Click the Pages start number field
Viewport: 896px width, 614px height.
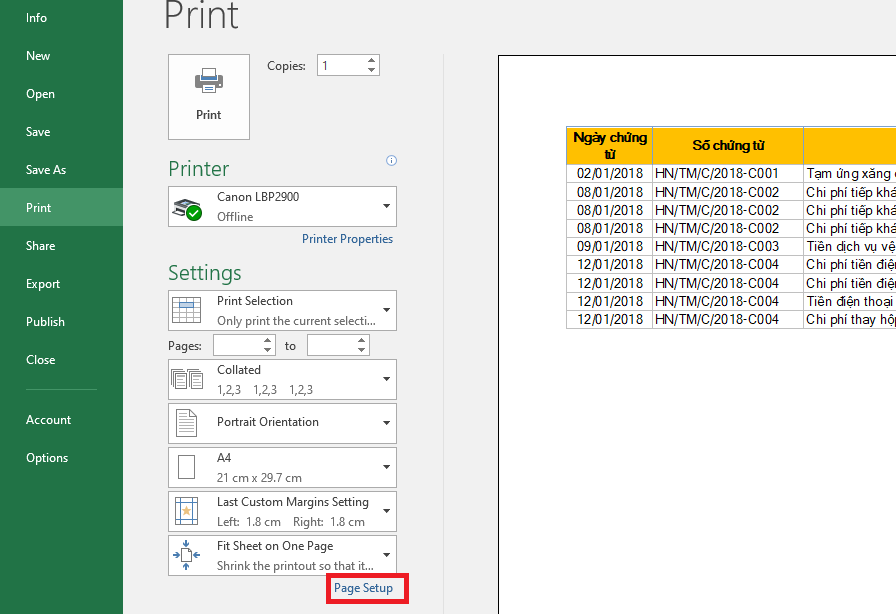tap(237, 345)
